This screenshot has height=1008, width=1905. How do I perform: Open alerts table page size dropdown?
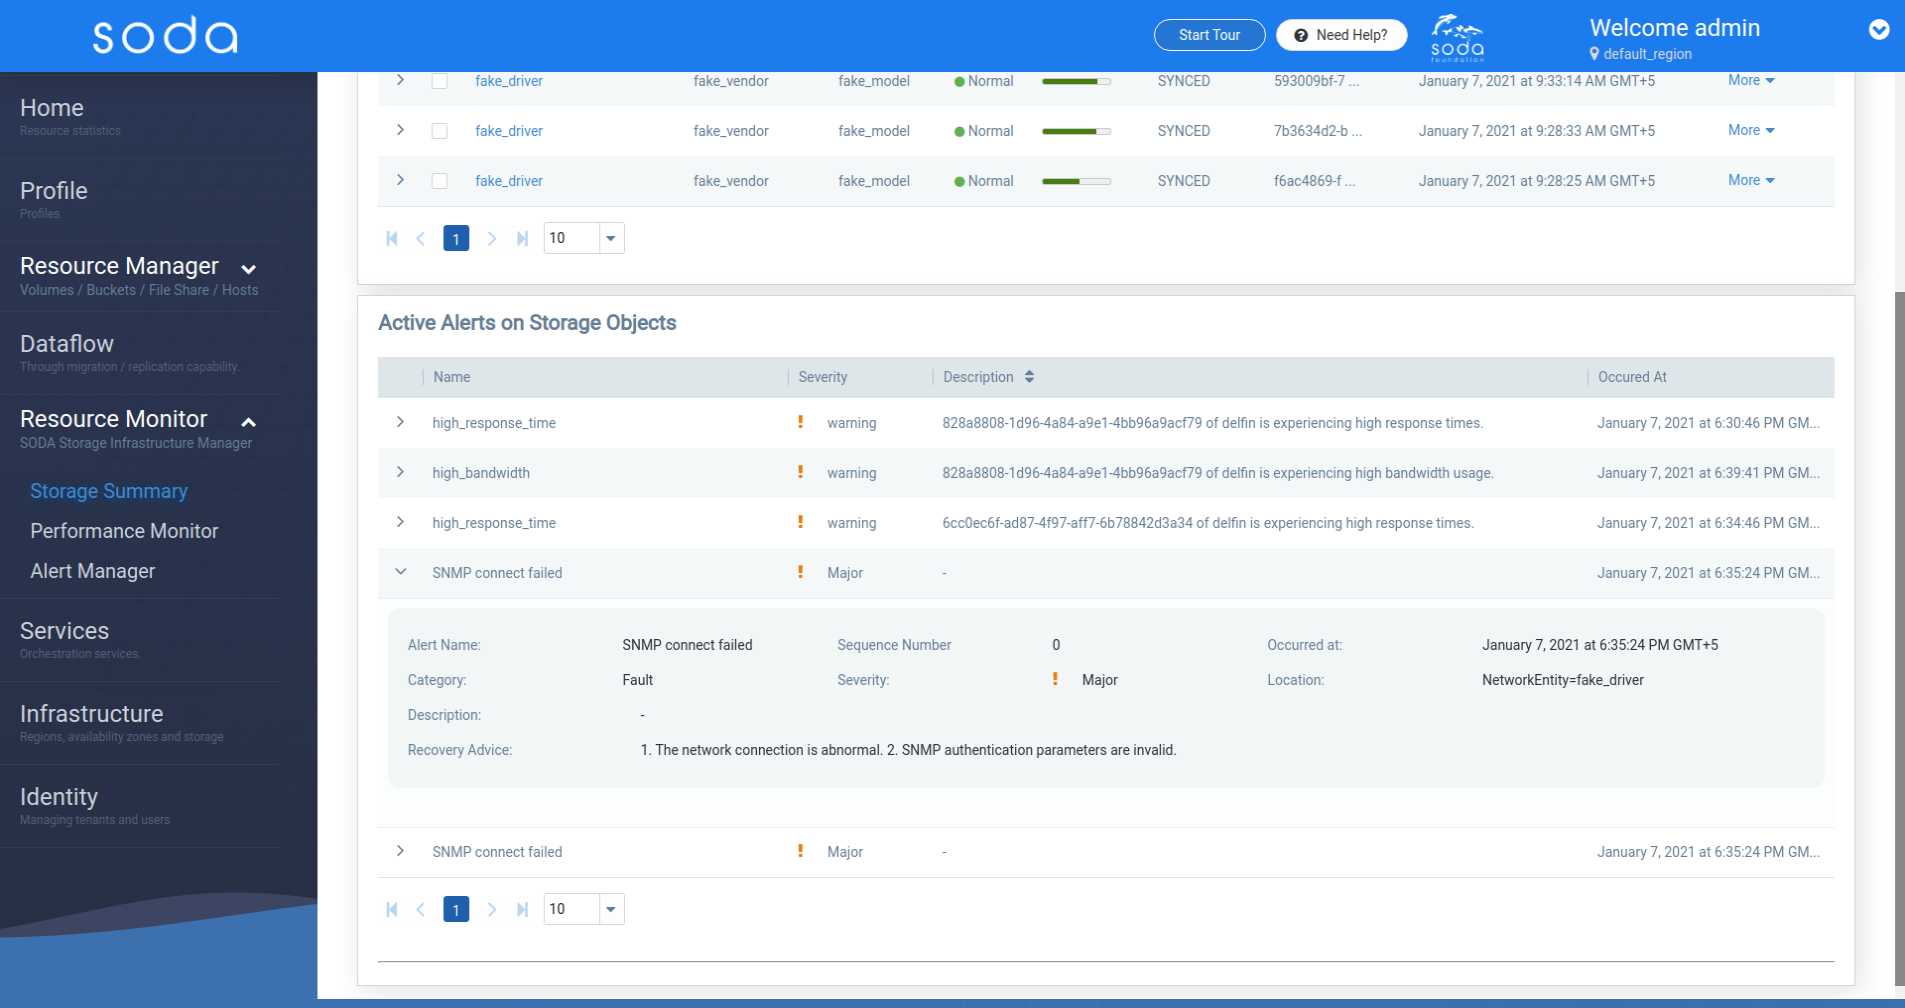click(611, 909)
